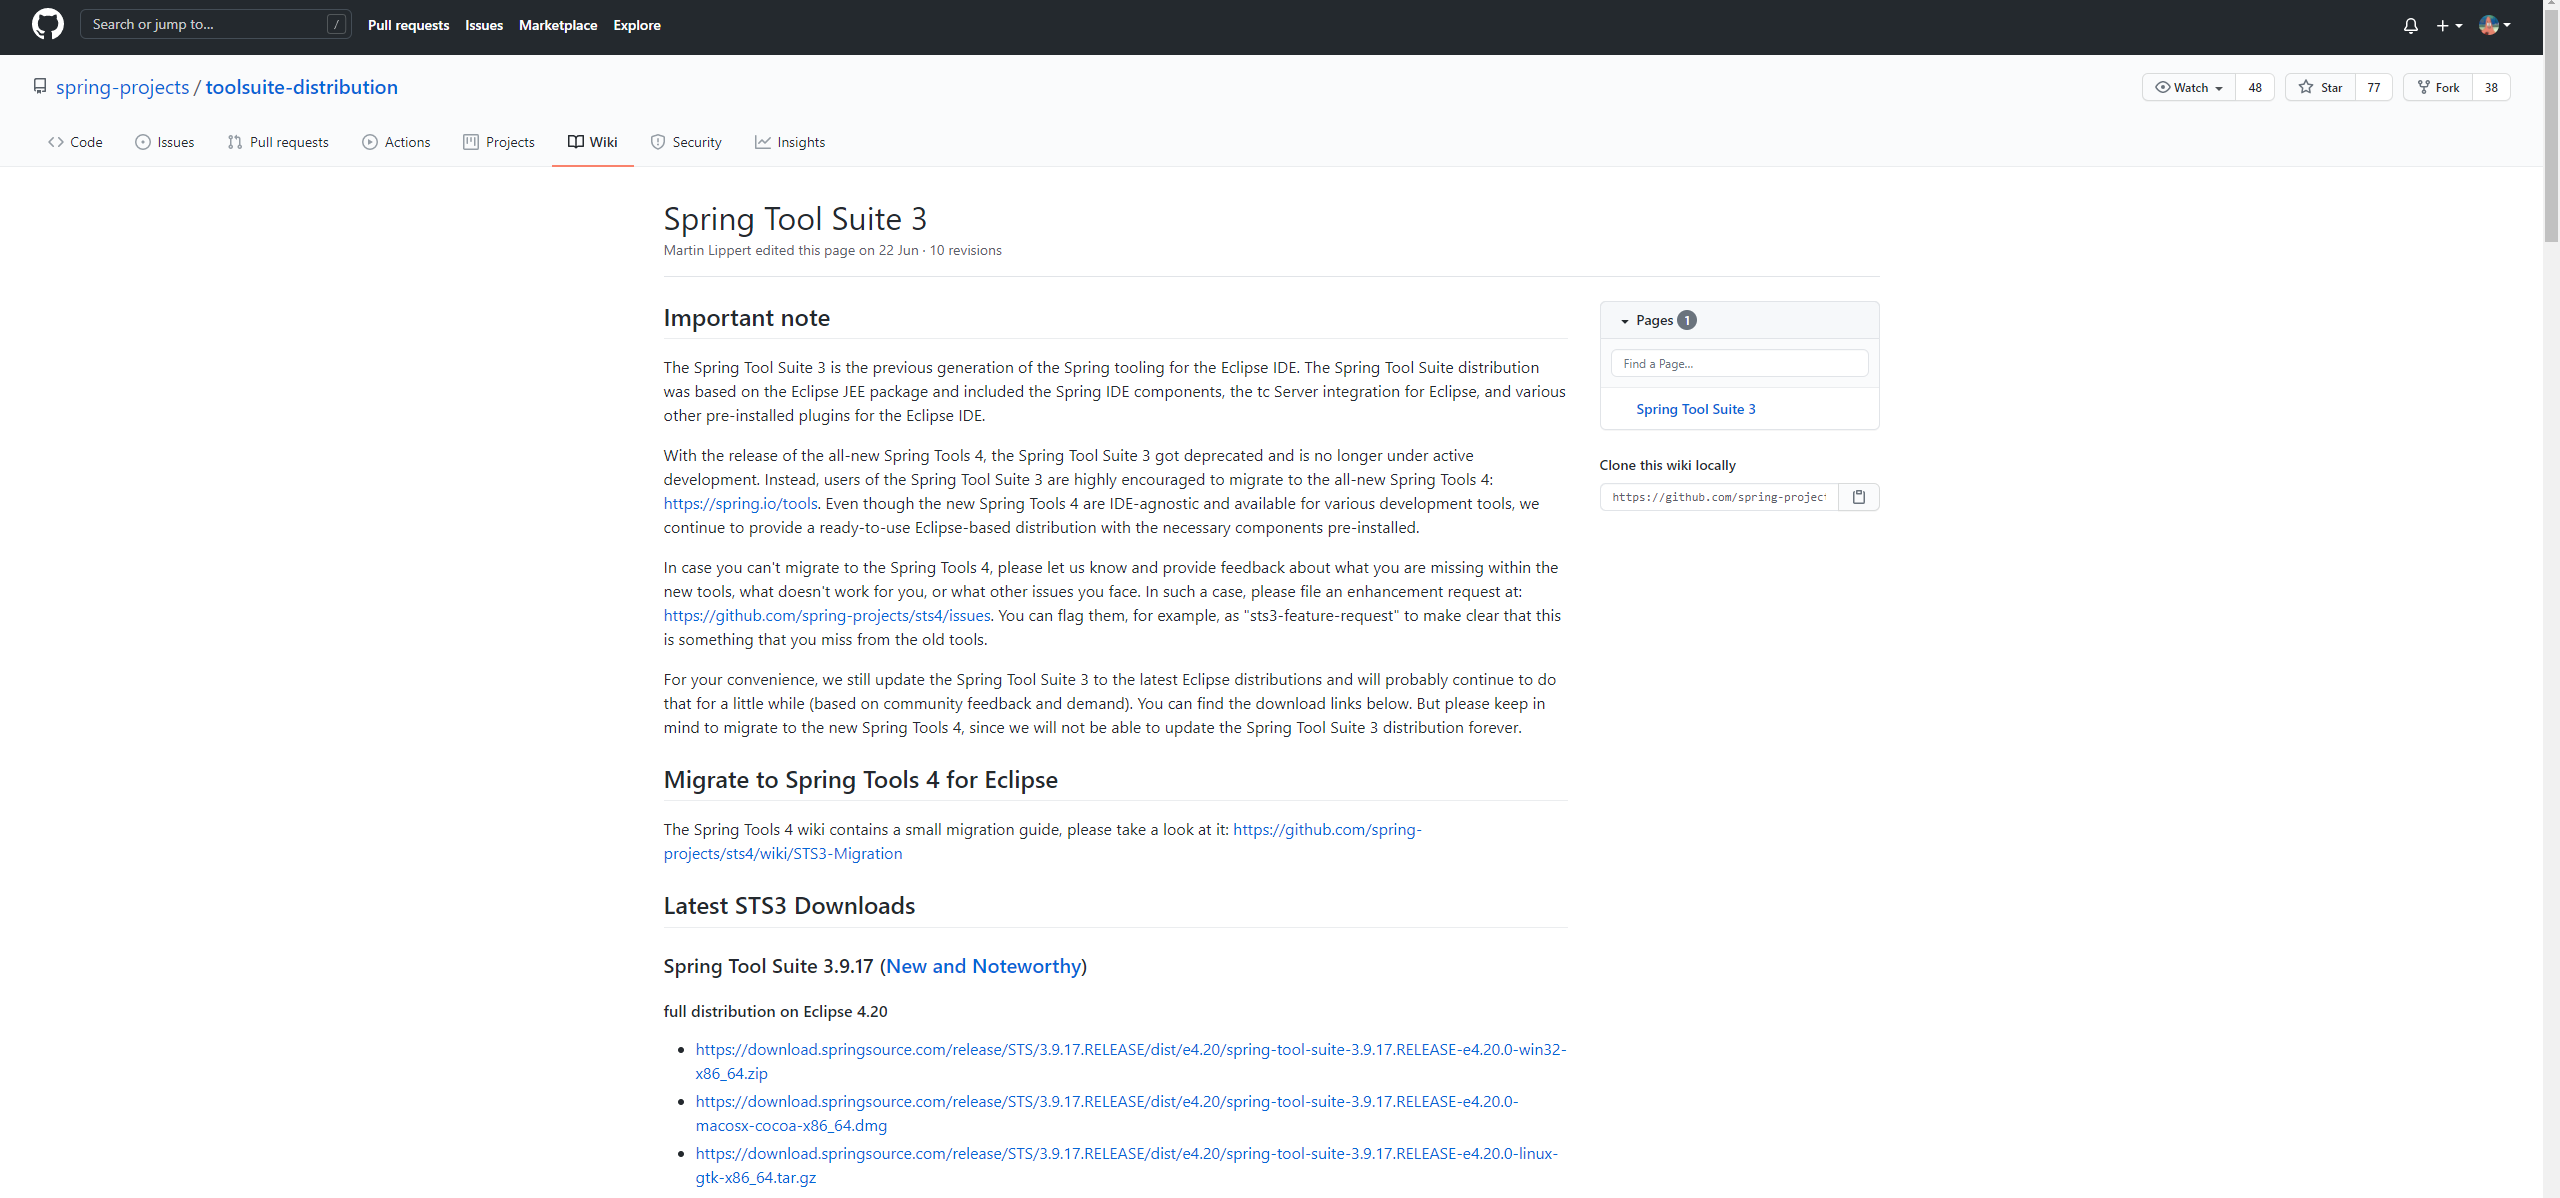
Task: Click the GitHub Octocat logo
Action: (x=47, y=25)
